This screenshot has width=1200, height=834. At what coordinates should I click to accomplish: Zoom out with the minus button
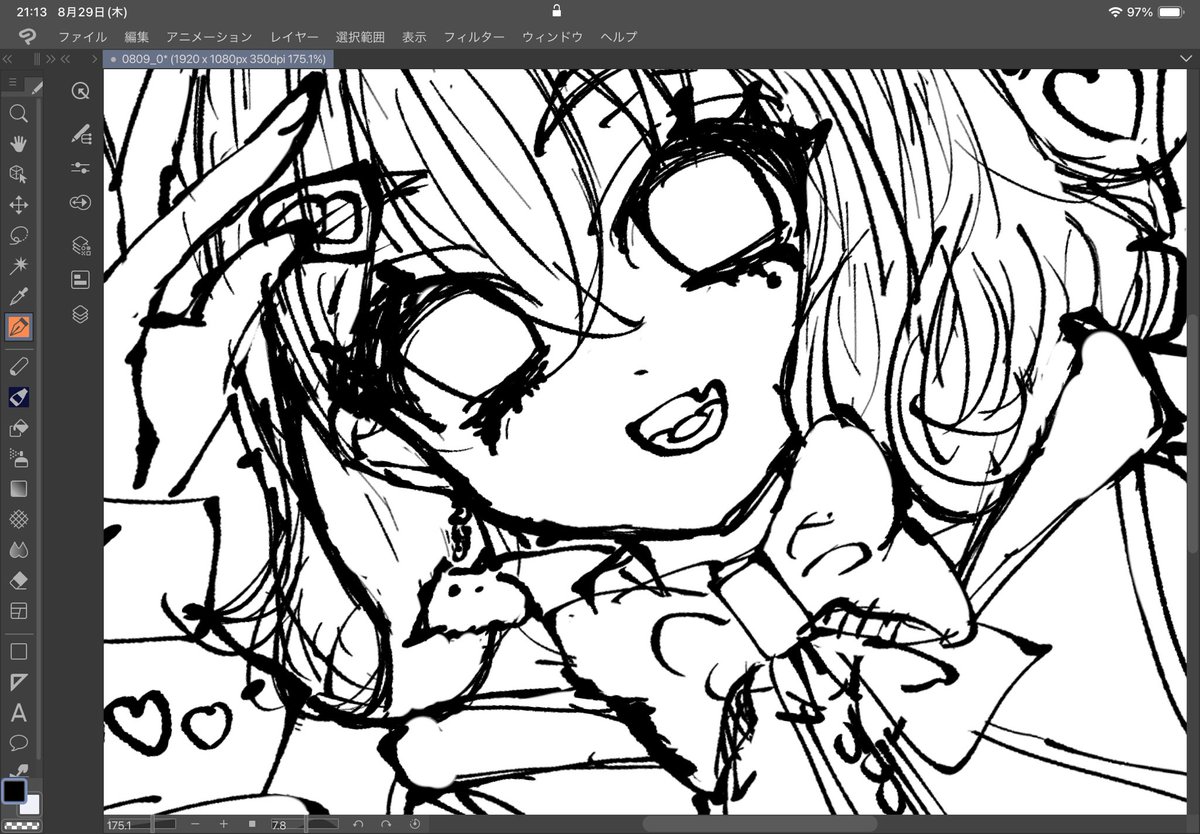click(x=194, y=824)
